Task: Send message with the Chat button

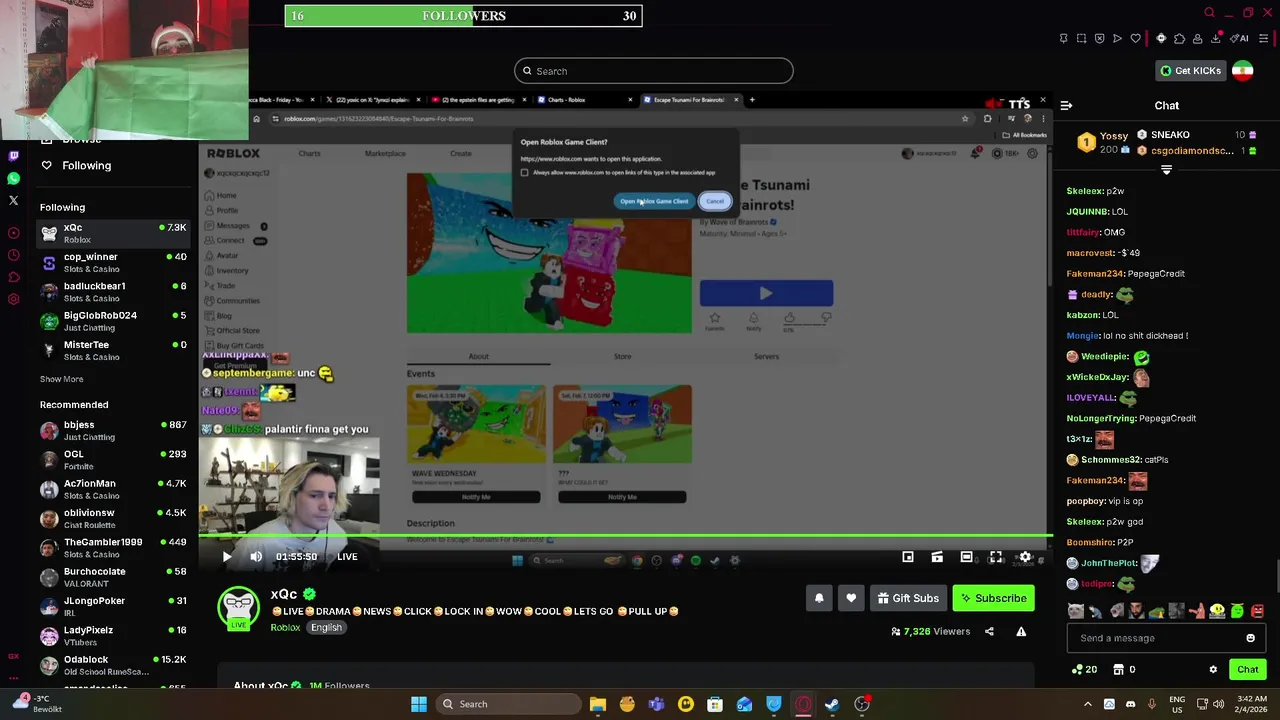Action: coord(1248,669)
